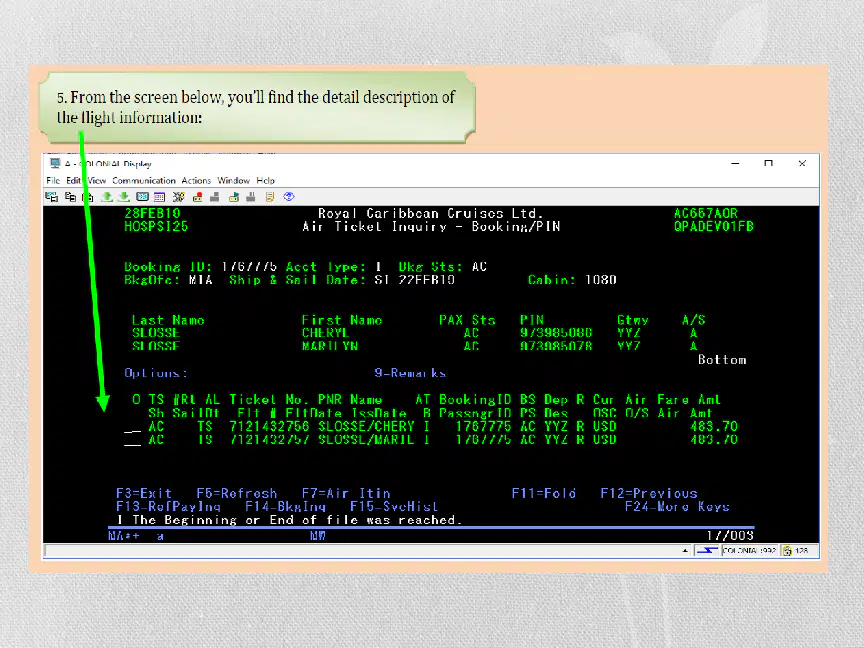
Task: Open the Window menu
Action: tap(233, 180)
